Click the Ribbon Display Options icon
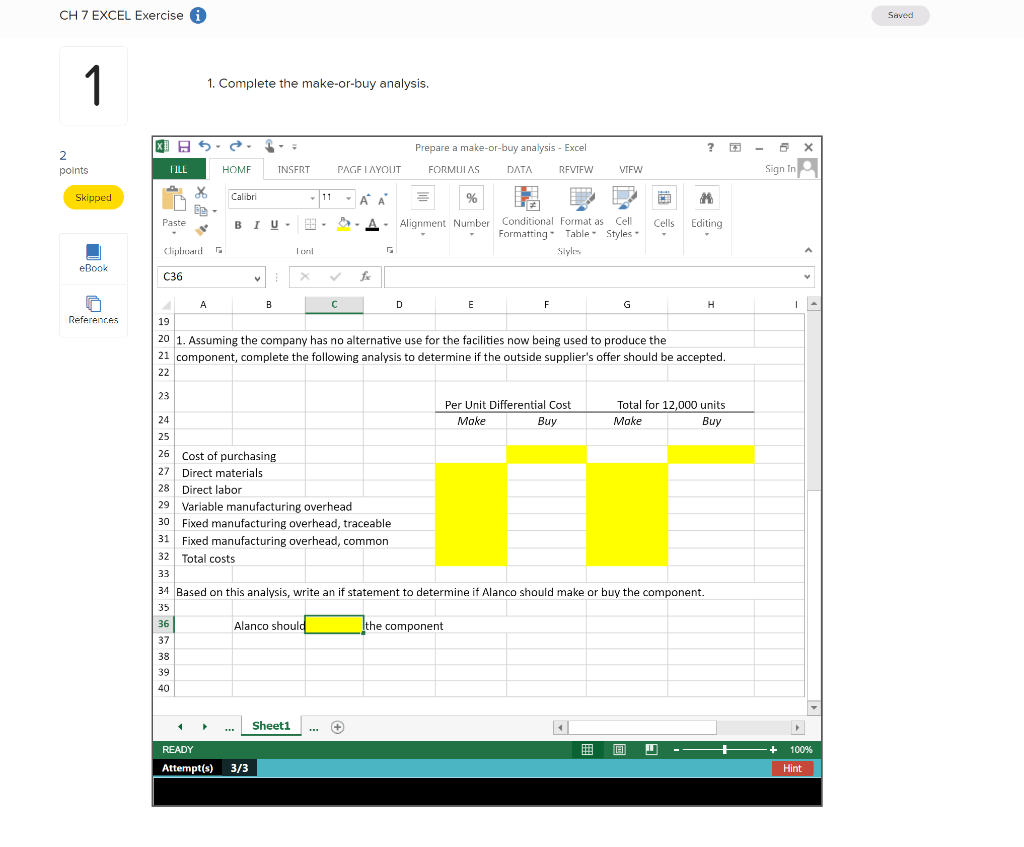 [735, 148]
